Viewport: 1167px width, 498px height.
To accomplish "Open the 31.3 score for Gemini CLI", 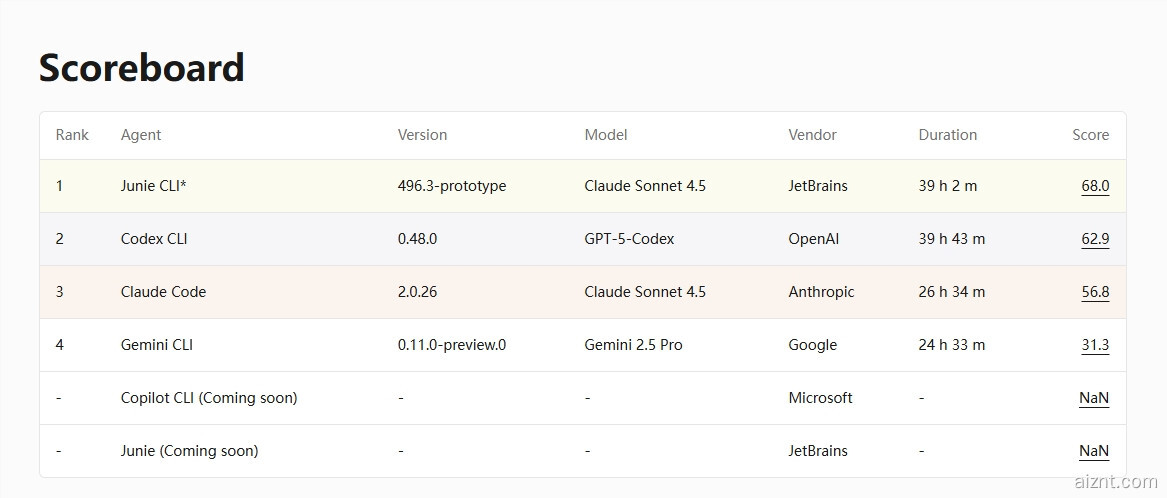I will tap(1094, 345).
